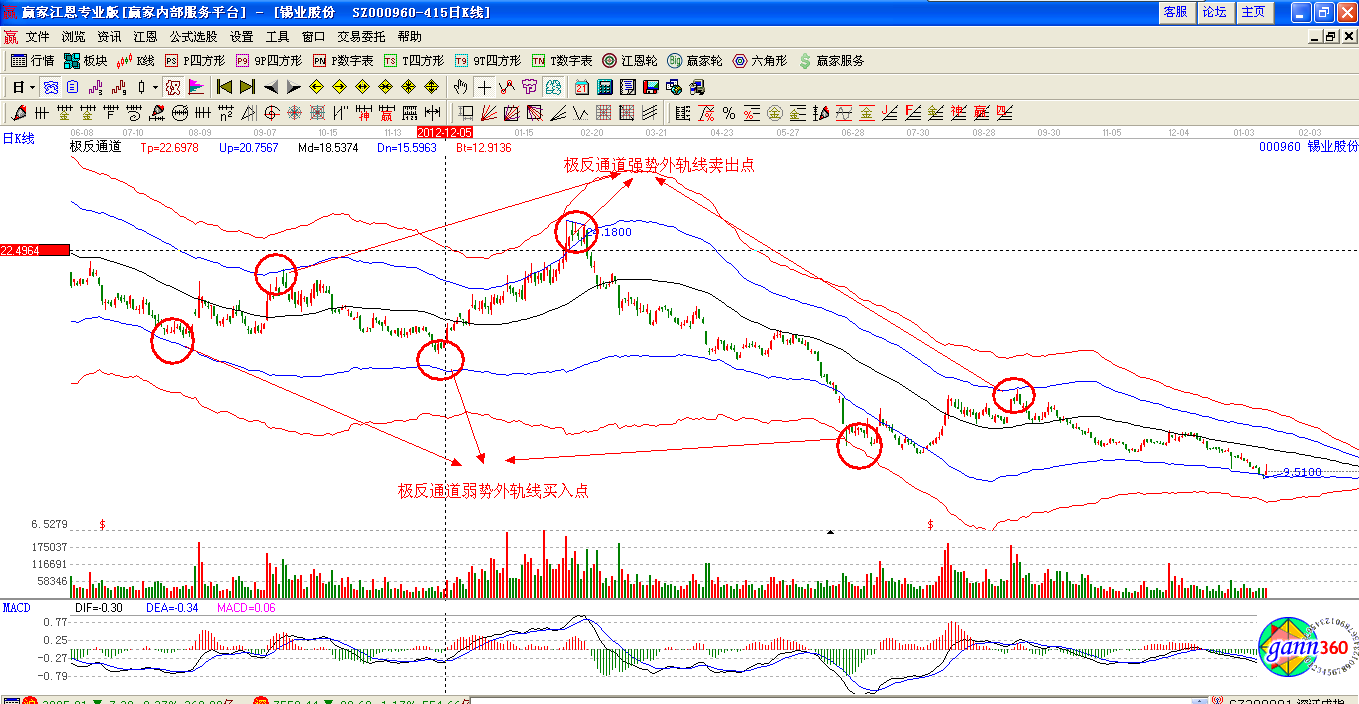Click the yellow left-arrow diamond icon
This screenshot has width=1359, height=704.
(316, 87)
